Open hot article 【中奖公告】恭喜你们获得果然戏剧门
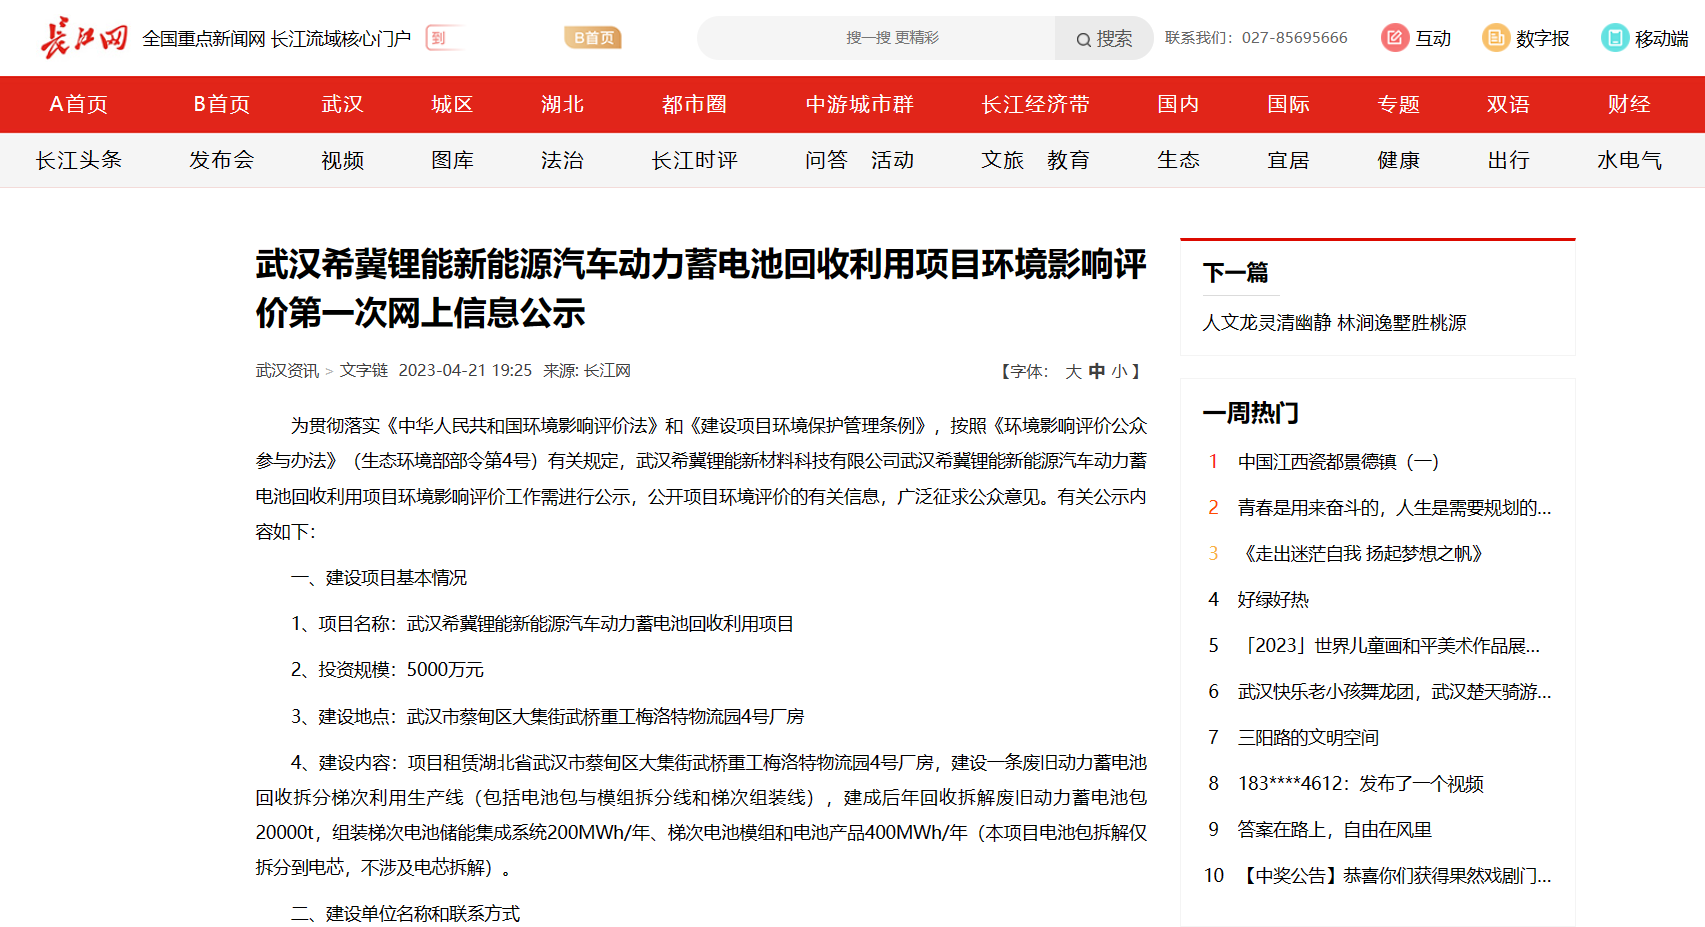1705x927 pixels. point(1394,876)
